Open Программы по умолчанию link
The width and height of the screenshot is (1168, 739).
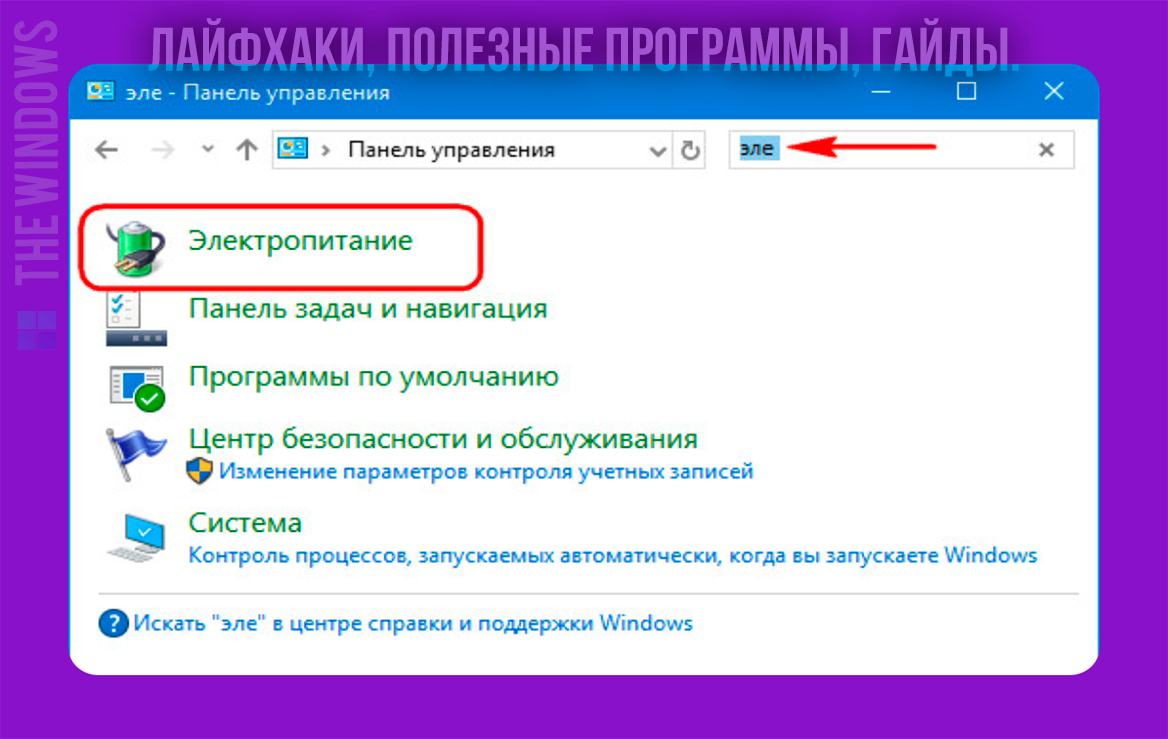[x=373, y=376]
